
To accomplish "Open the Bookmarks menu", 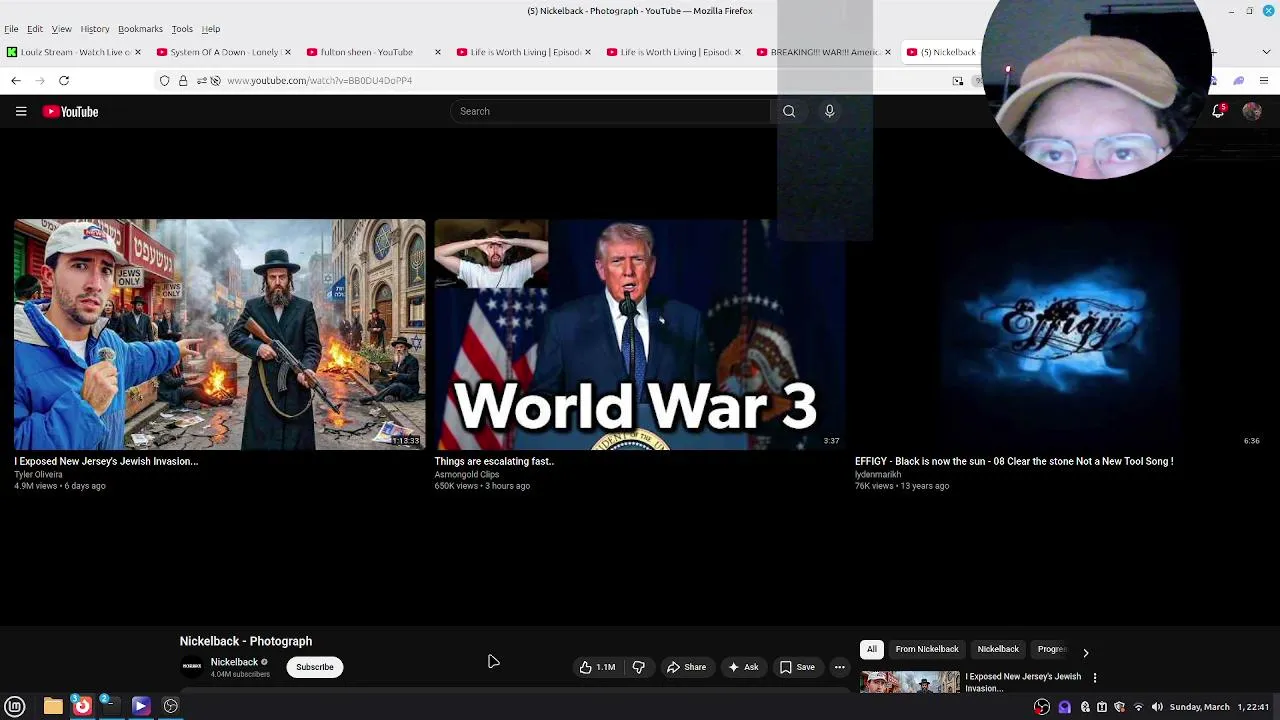I will (x=140, y=29).
